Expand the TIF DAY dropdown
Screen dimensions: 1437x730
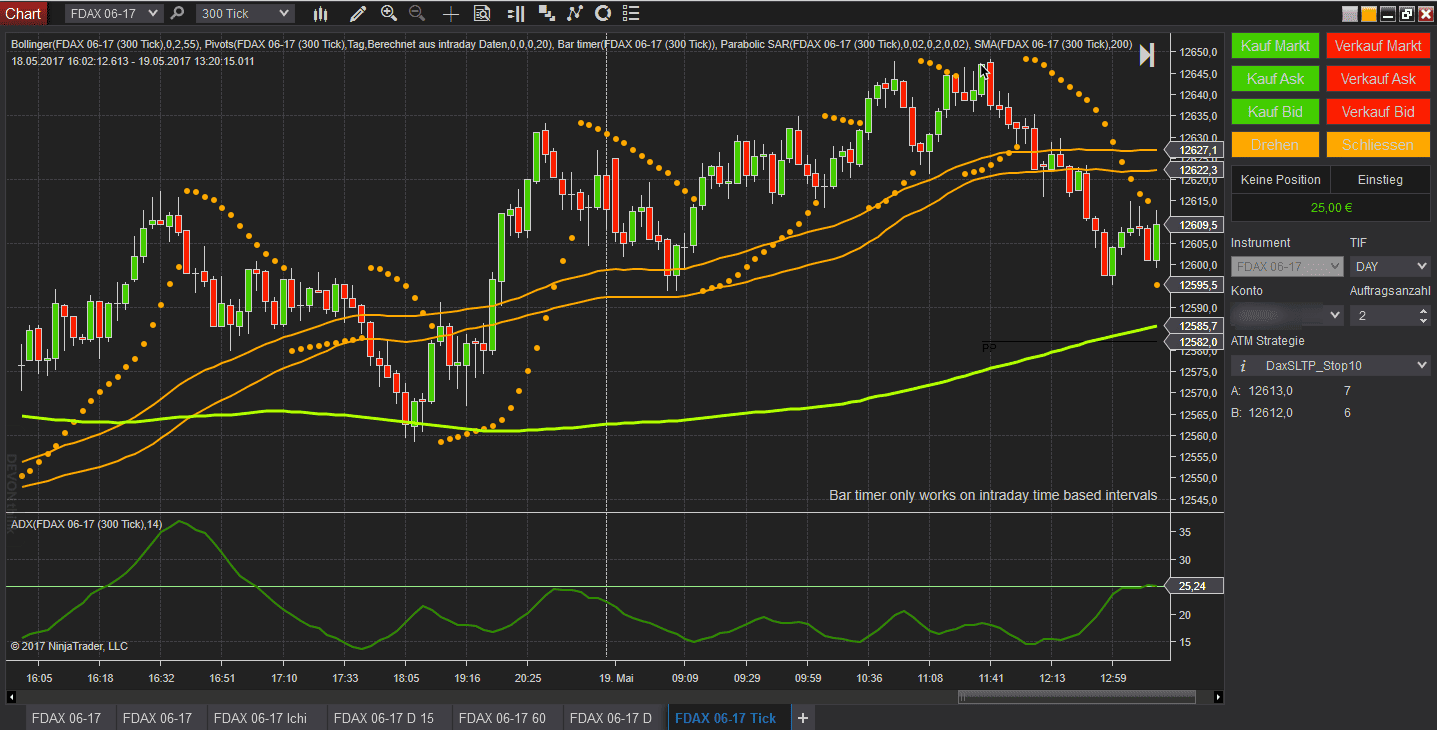tap(1389, 266)
